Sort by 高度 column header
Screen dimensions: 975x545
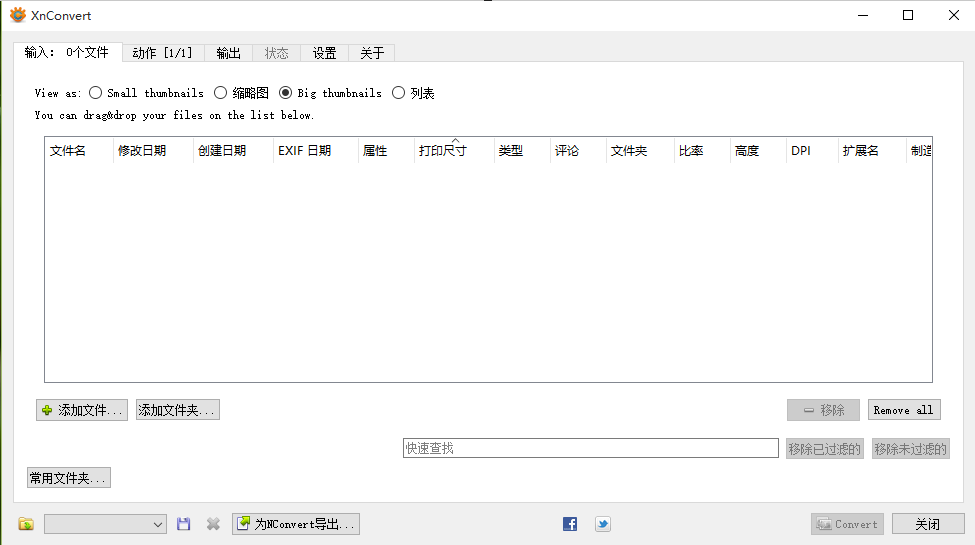click(758, 151)
